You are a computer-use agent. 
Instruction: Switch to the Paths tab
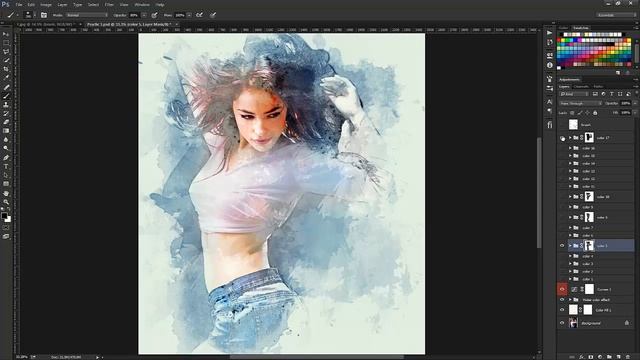(598, 87)
